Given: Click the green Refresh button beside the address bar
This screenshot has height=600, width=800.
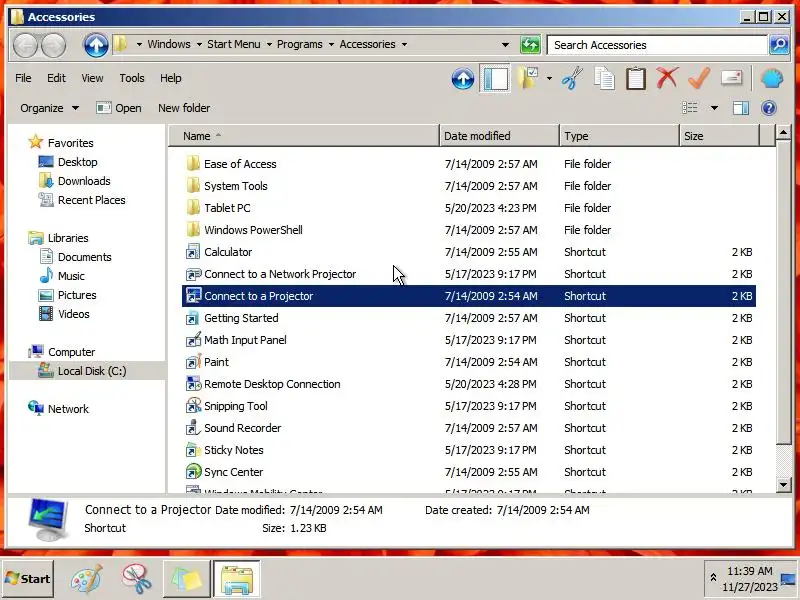Looking at the screenshot, I should tap(530, 45).
